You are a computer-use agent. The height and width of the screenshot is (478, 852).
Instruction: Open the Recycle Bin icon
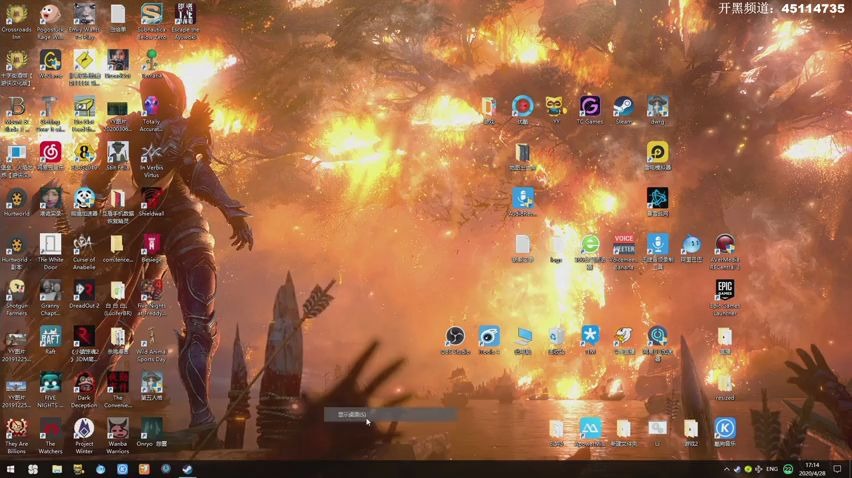[556, 340]
